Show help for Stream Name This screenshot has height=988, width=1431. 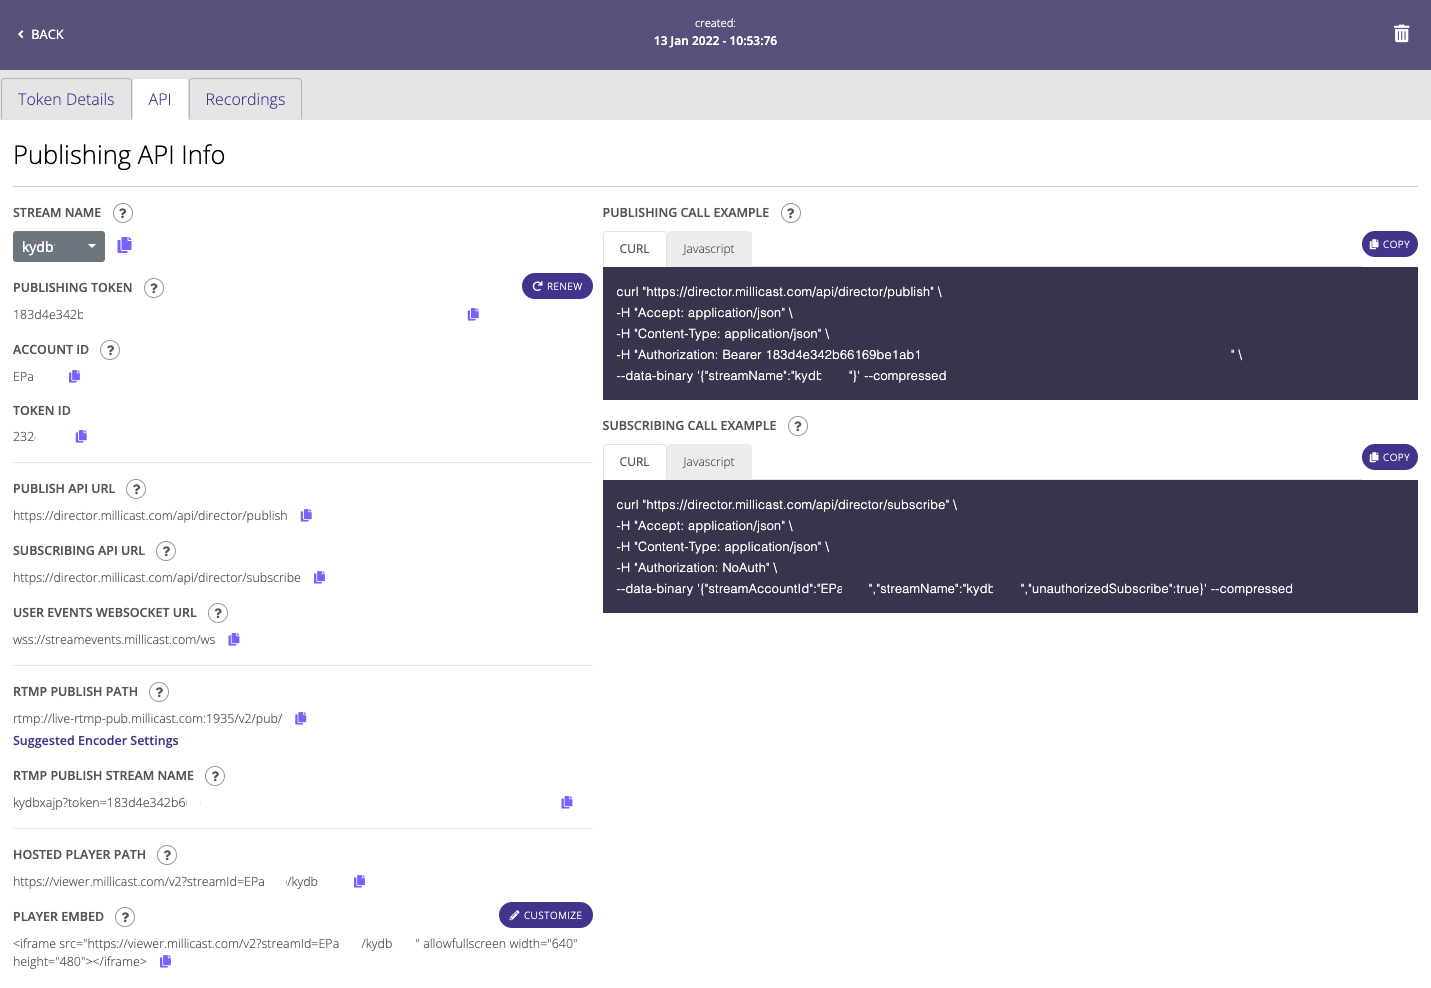(123, 213)
